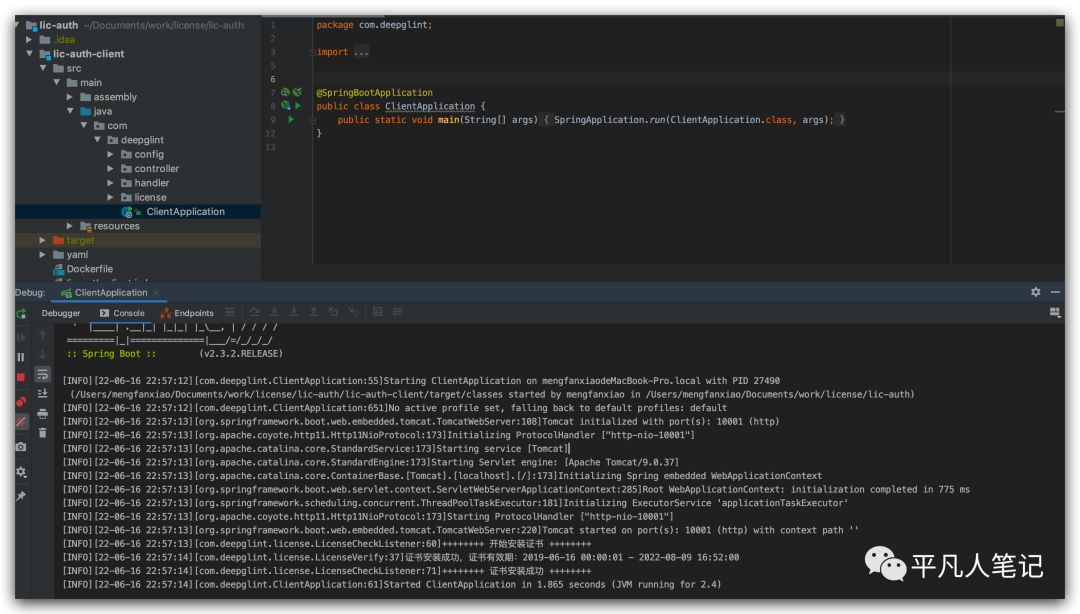
Task: Click Trace Current Stream Chain icon
Action: tap(397, 312)
